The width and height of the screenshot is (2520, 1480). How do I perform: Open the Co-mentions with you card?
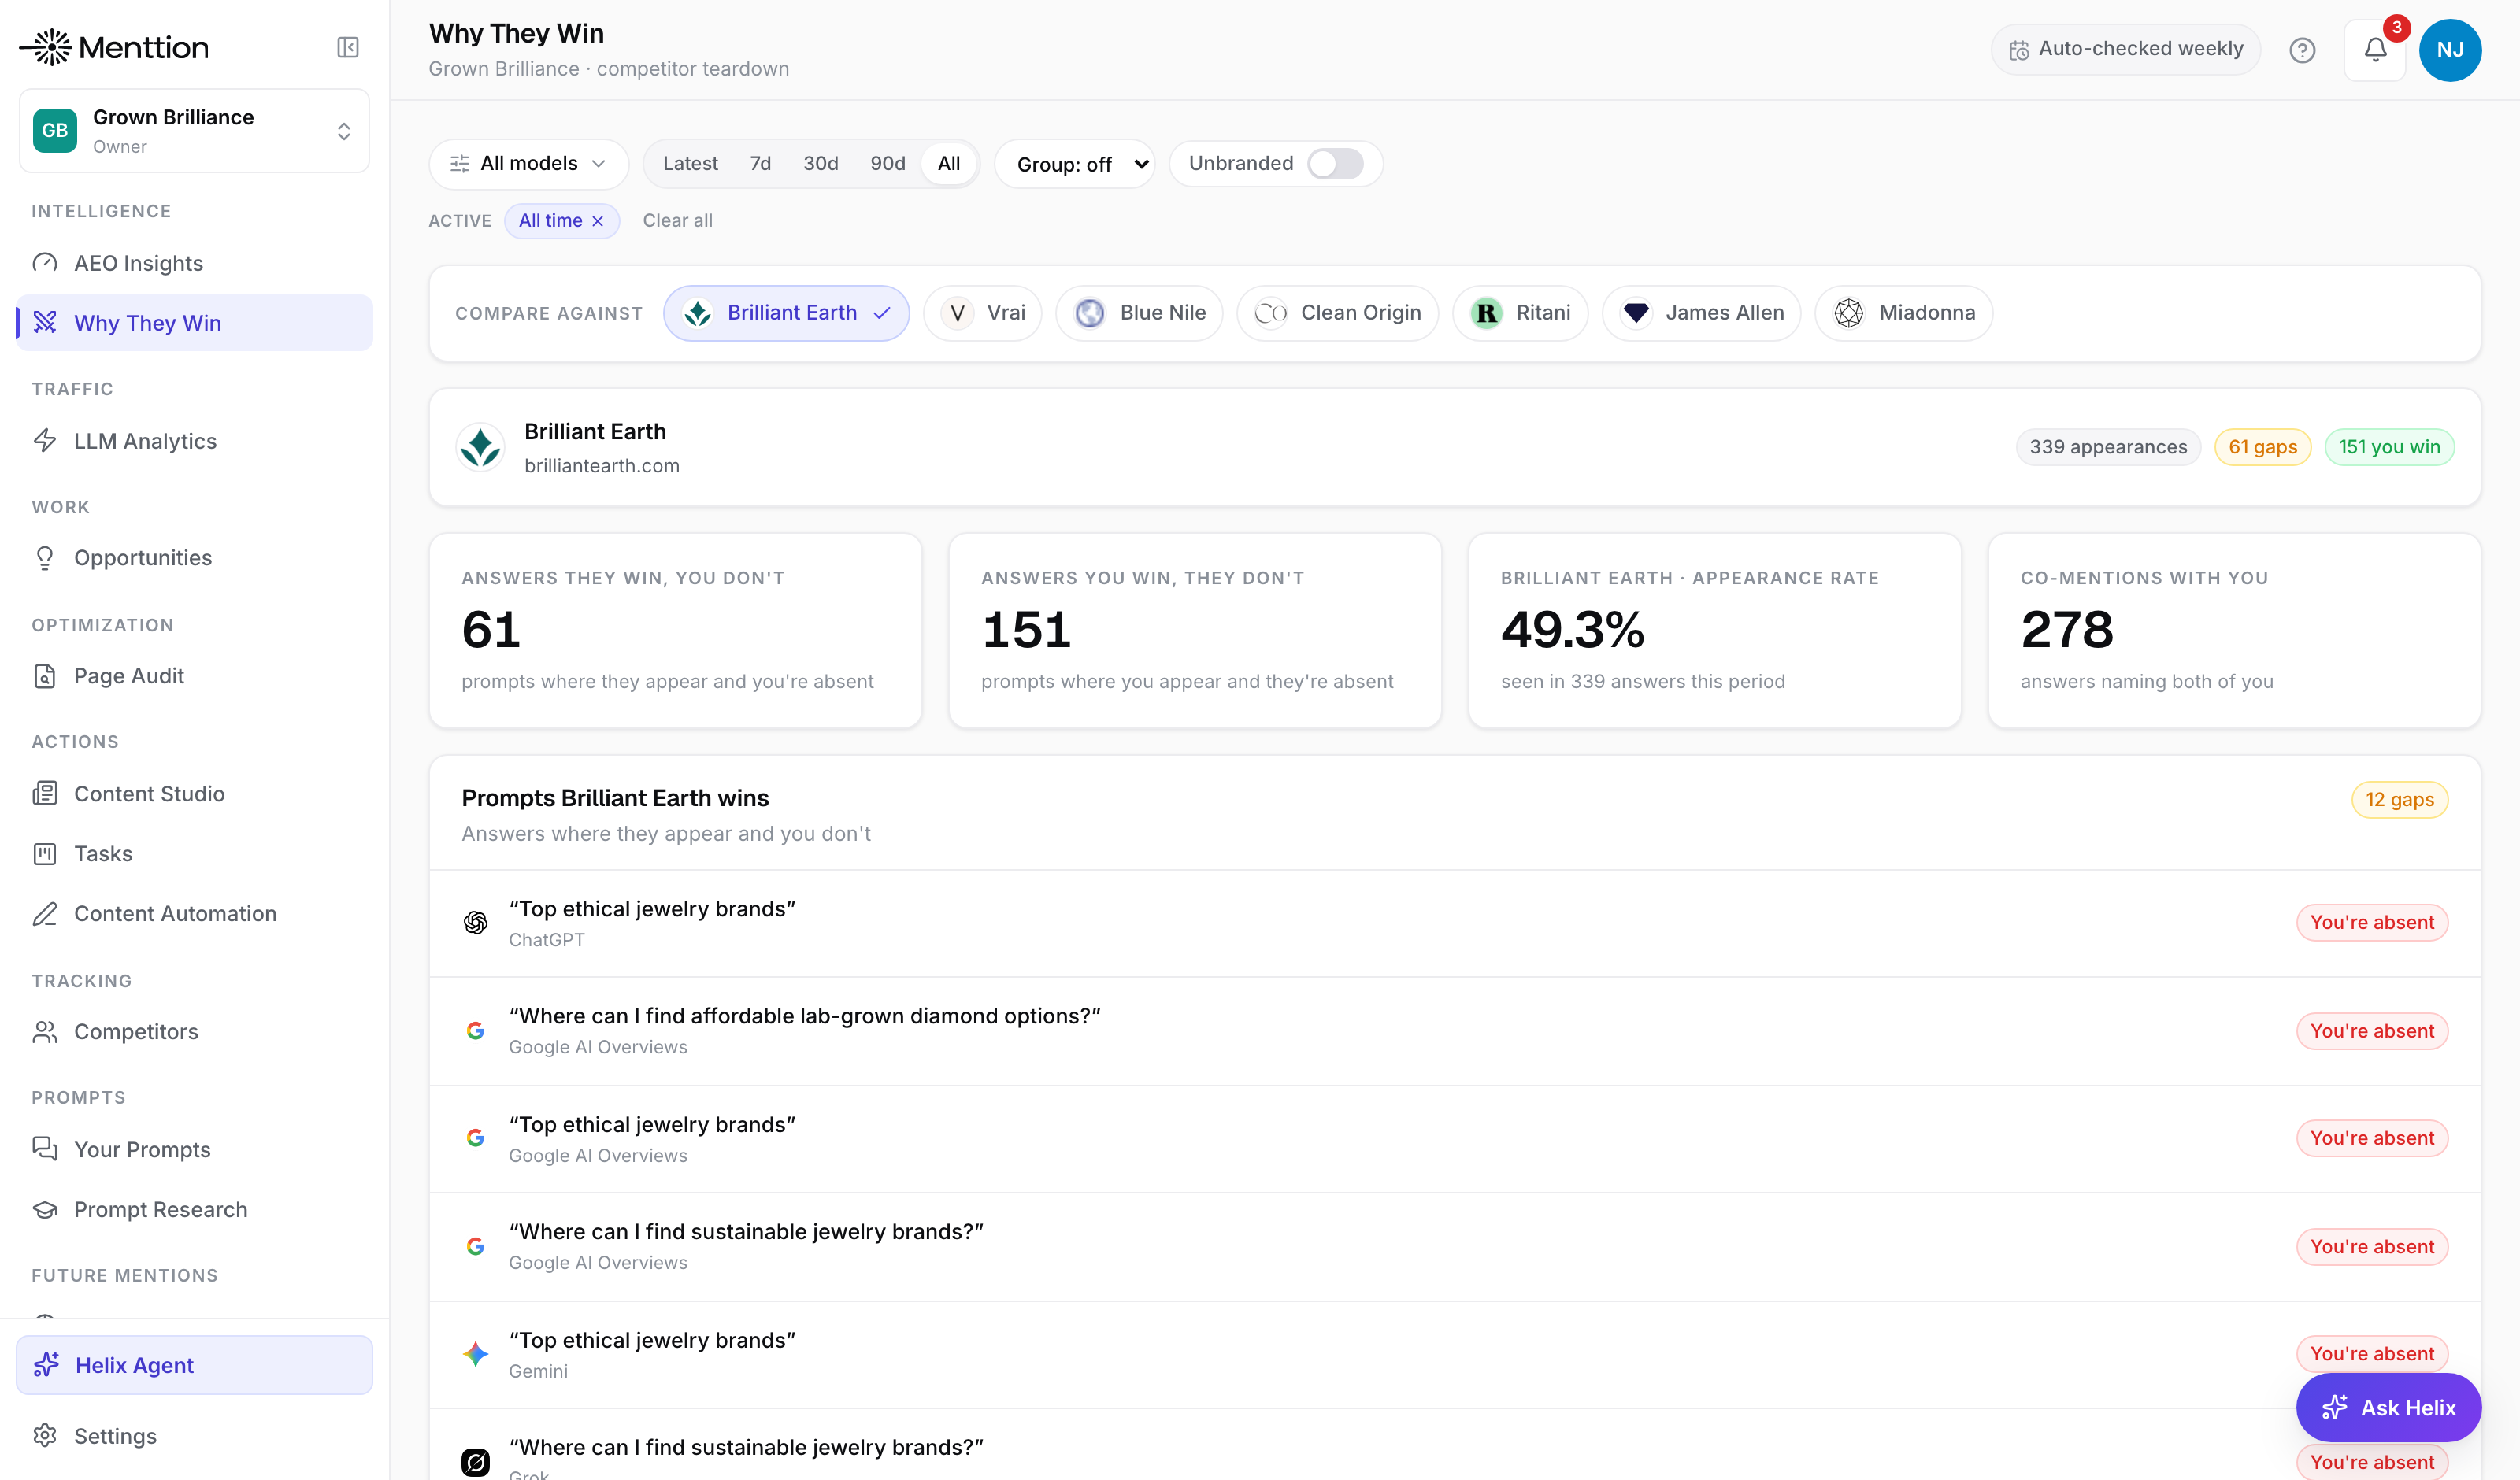[x=2233, y=630]
